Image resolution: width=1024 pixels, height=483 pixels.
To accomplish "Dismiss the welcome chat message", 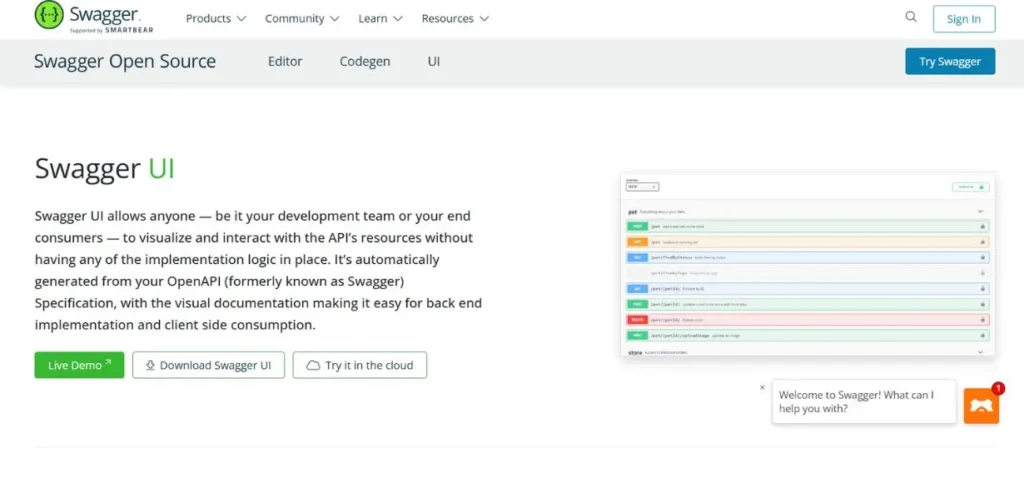I will 762,387.
